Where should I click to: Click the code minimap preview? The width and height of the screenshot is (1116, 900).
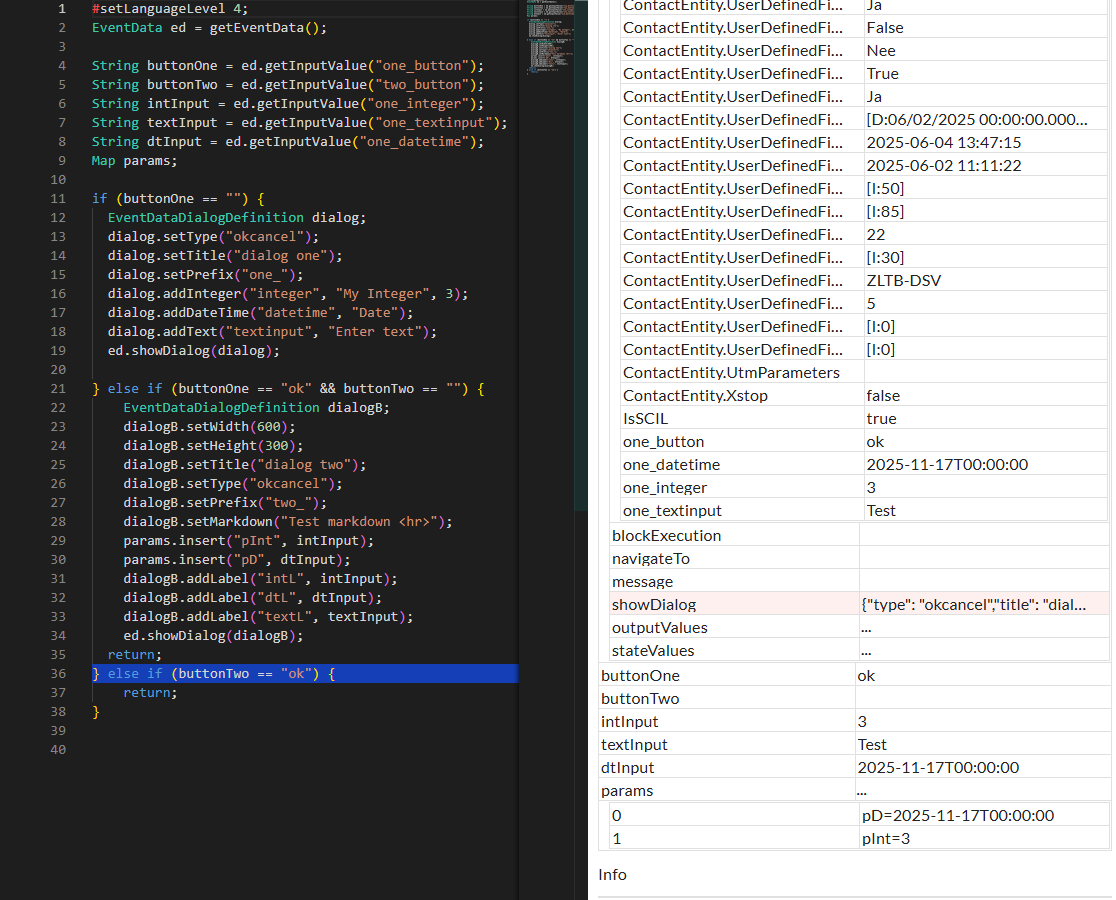(548, 40)
